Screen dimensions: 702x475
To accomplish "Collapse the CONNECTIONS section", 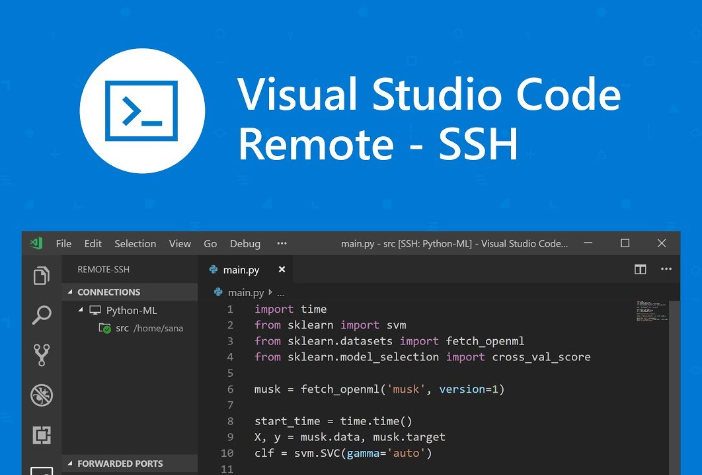I will (x=70, y=292).
